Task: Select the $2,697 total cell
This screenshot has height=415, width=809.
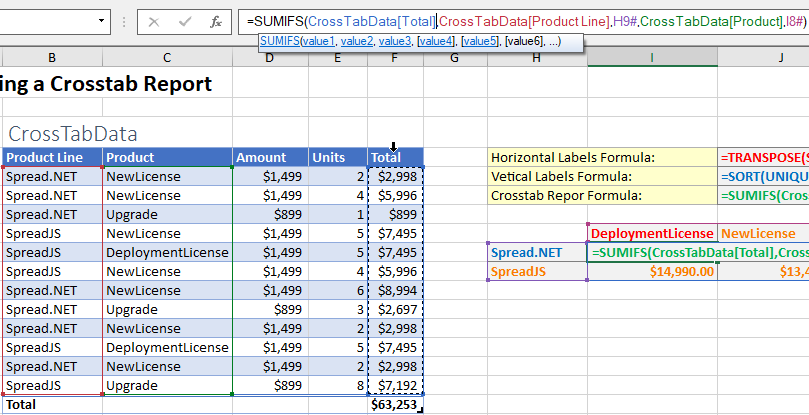Action: pos(395,310)
